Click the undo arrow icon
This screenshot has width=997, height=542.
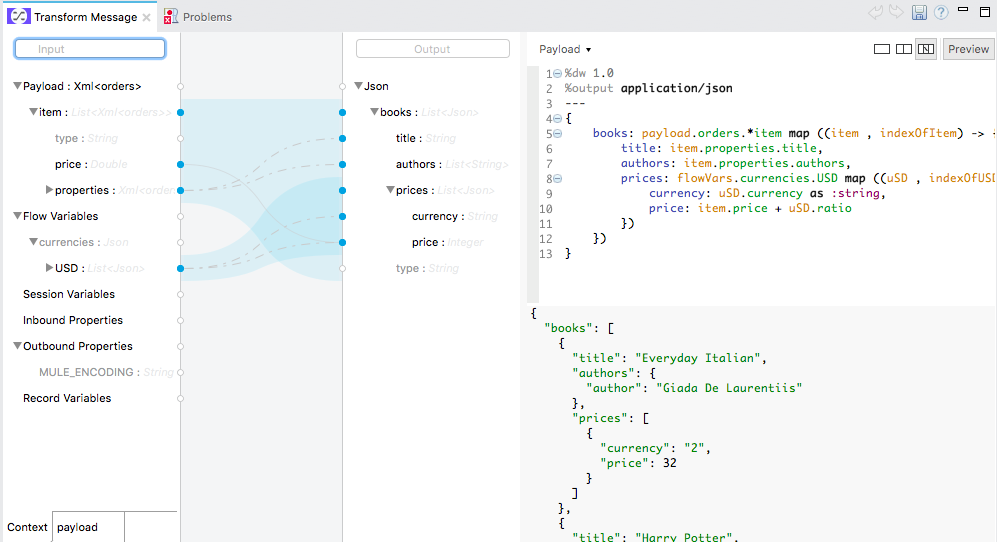pyautogui.click(x=876, y=13)
